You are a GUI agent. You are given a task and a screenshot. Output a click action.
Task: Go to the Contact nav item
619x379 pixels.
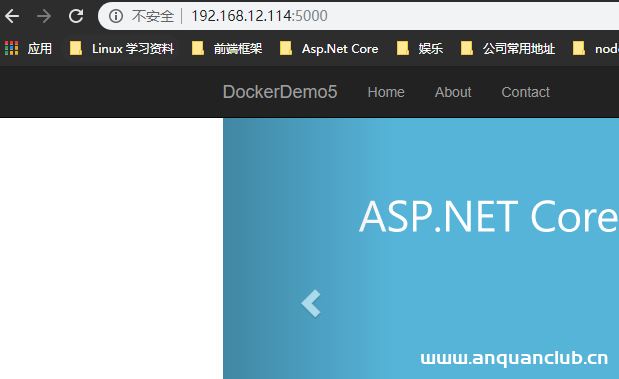coord(525,92)
